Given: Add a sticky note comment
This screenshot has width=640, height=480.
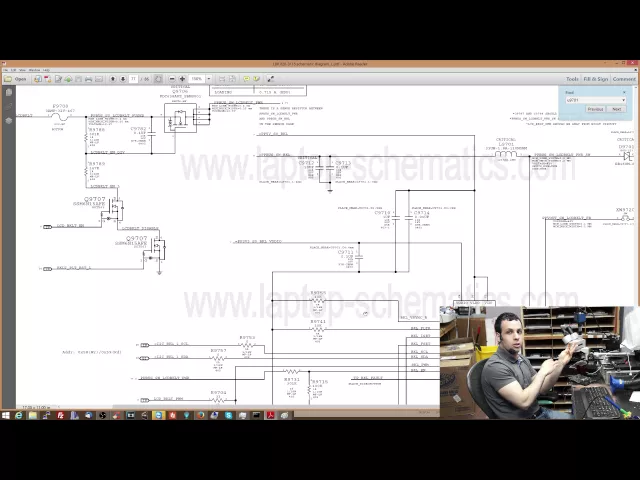Looking at the screenshot, I should pos(246,79).
